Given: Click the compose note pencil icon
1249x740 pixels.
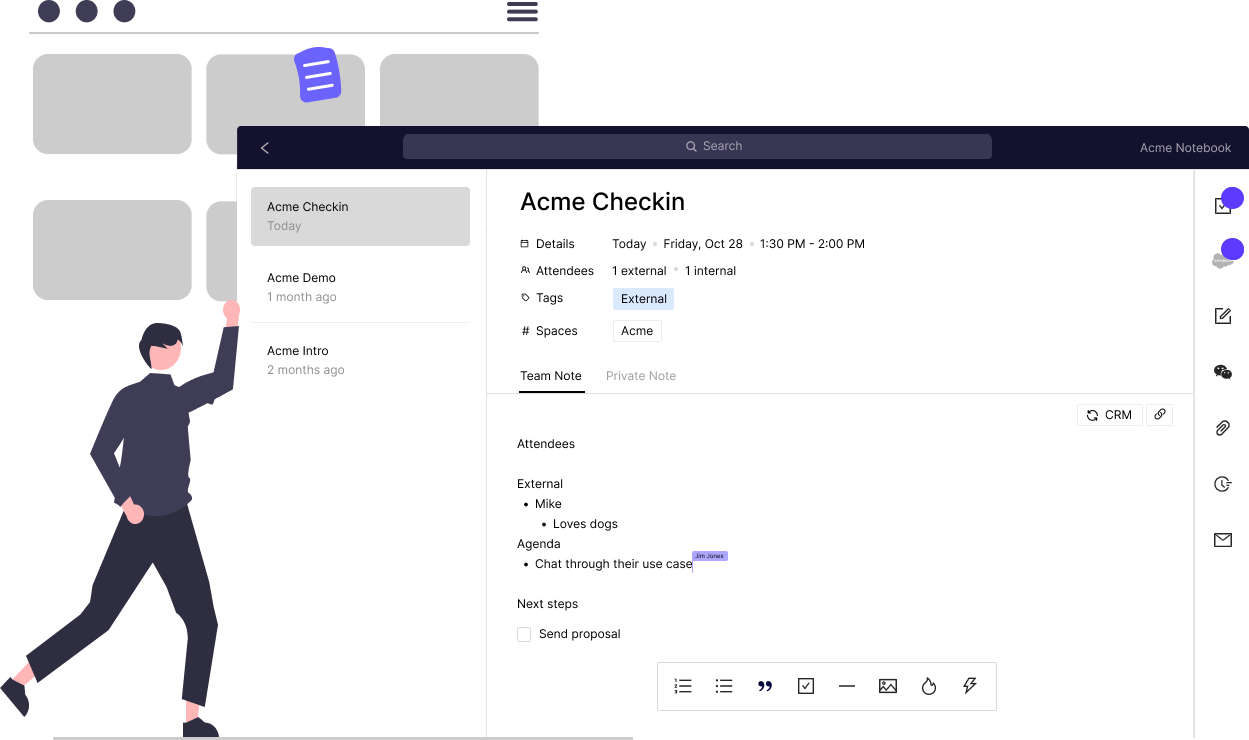Looking at the screenshot, I should coord(1222,316).
